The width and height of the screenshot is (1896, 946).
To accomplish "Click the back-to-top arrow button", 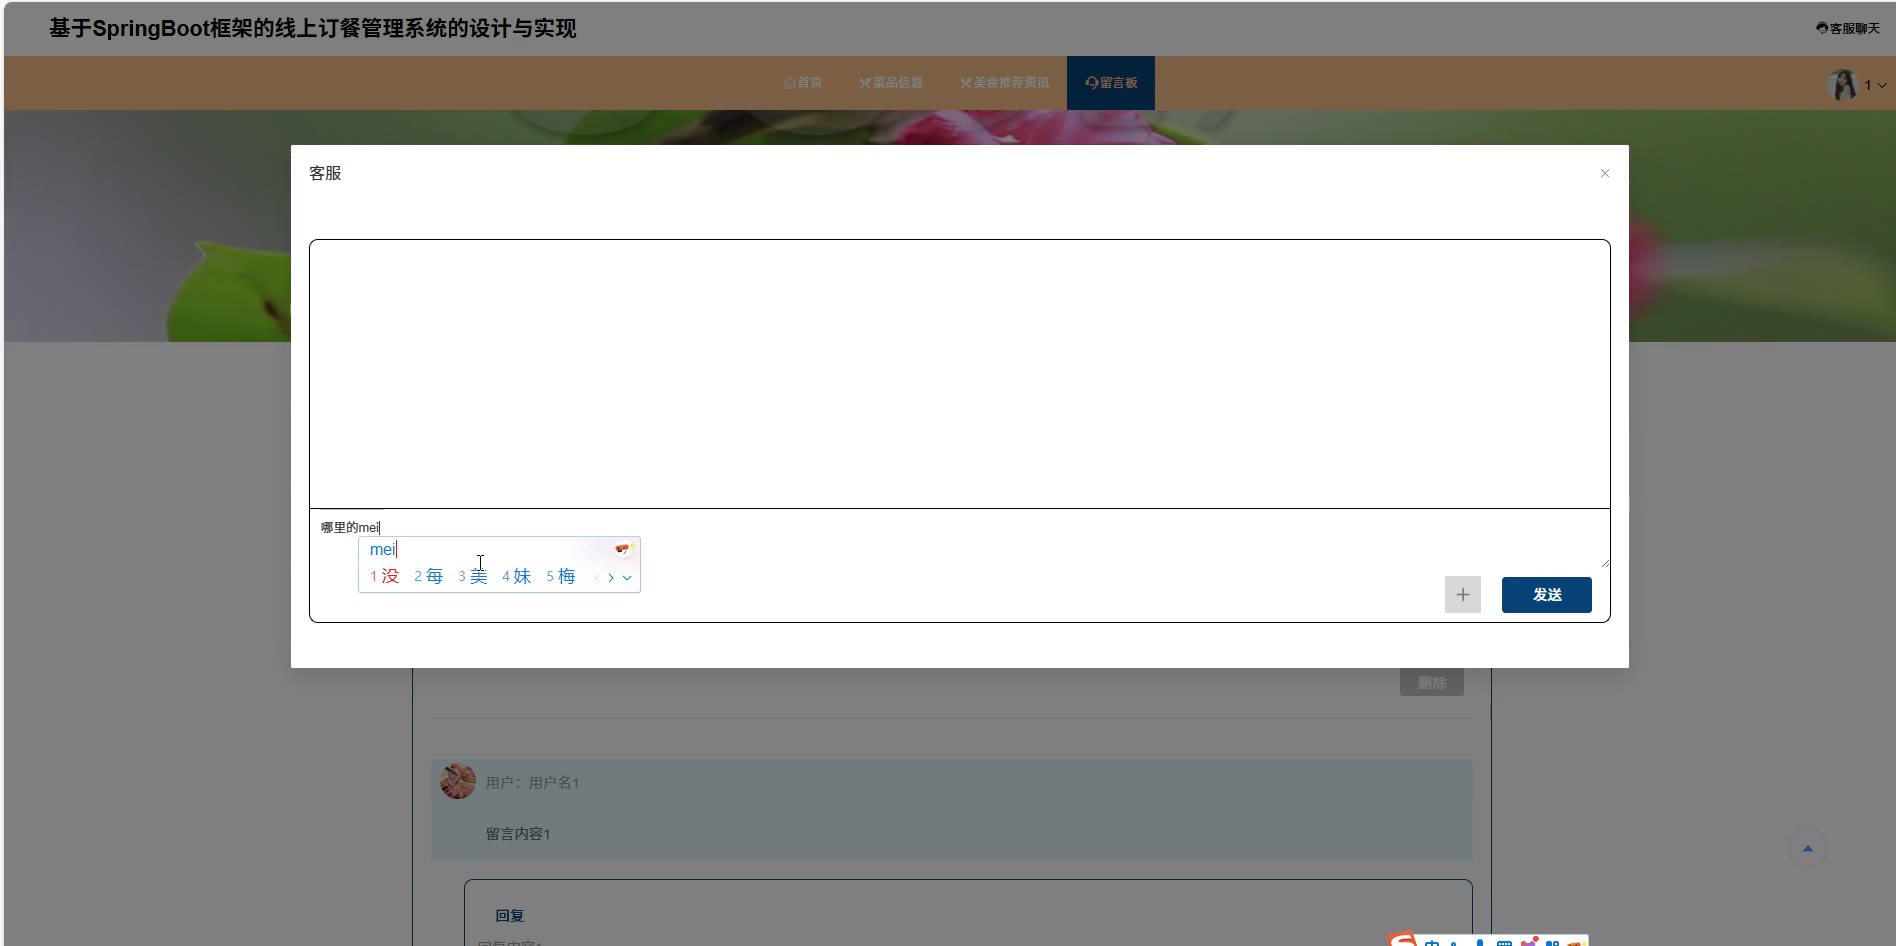I will point(1807,848).
